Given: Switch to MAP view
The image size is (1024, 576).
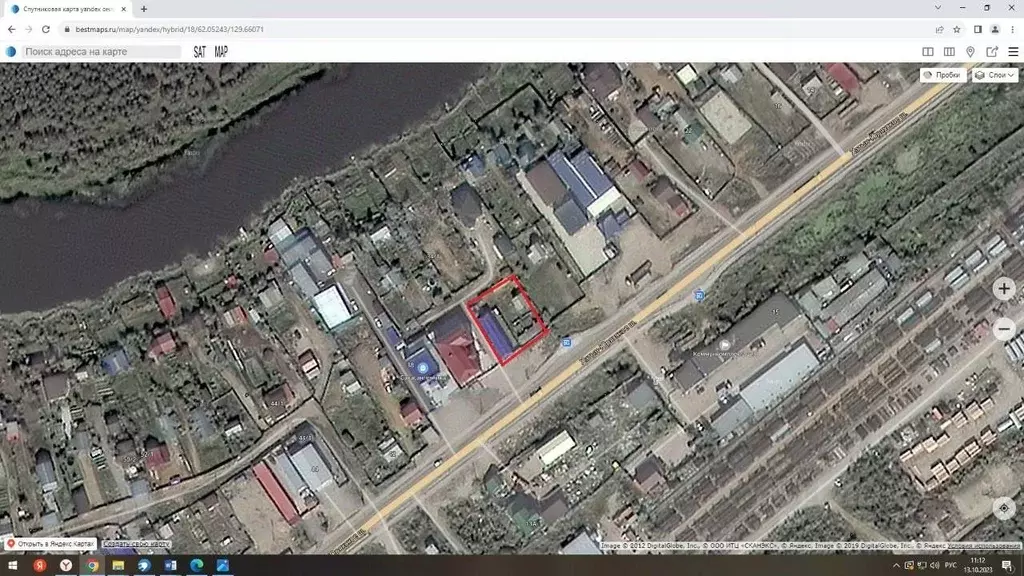Looking at the screenshot, I should coord(221,52).
